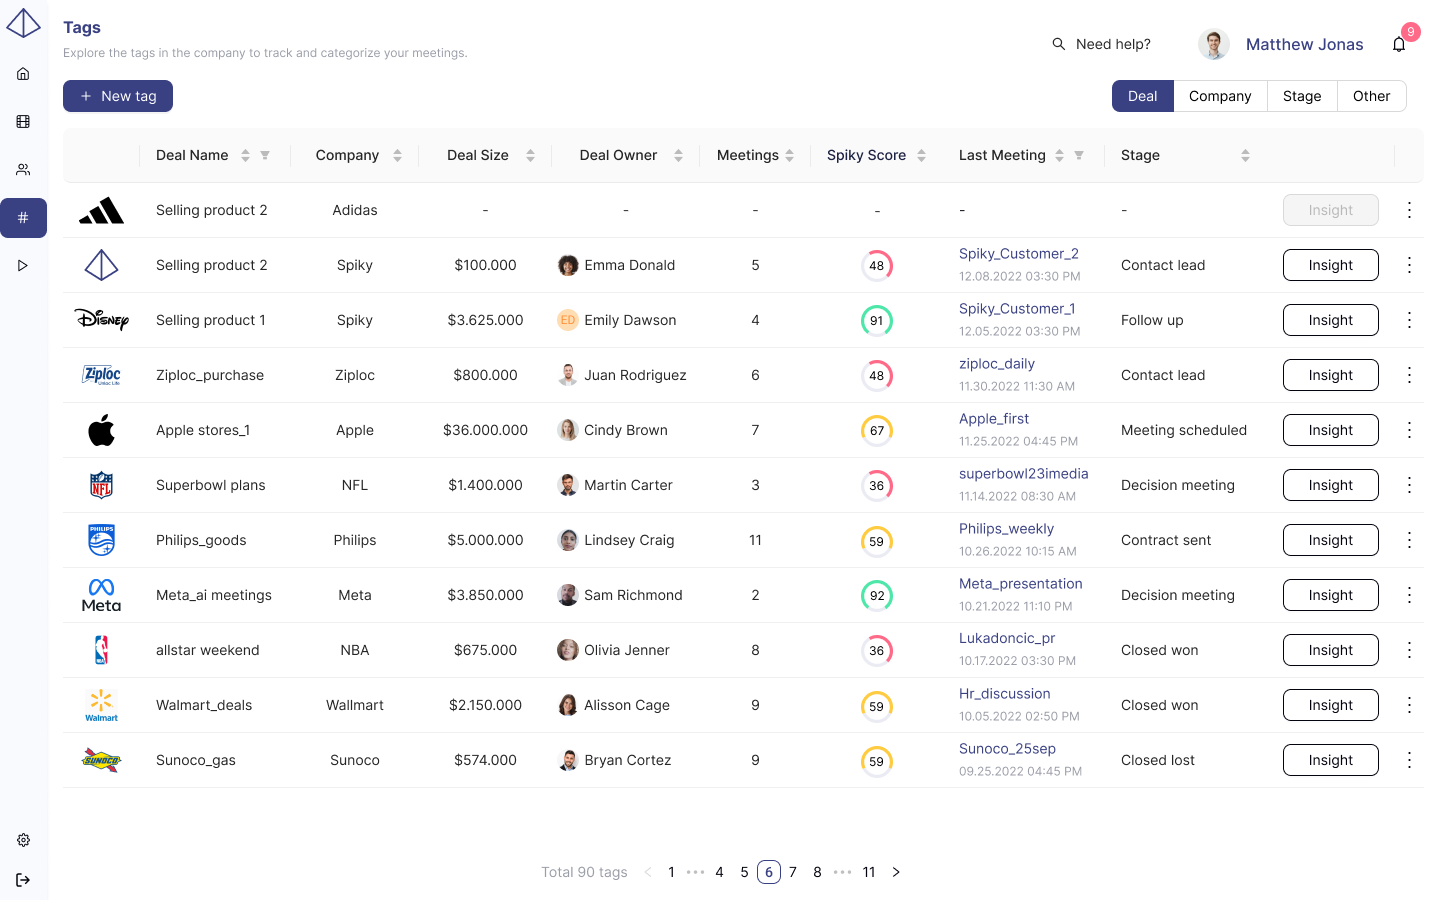Open the three-dot menu for Meta_ai meetings row
Image resolution: width=1440 pixels, height=900 pixels.
tap(1409, 595)
